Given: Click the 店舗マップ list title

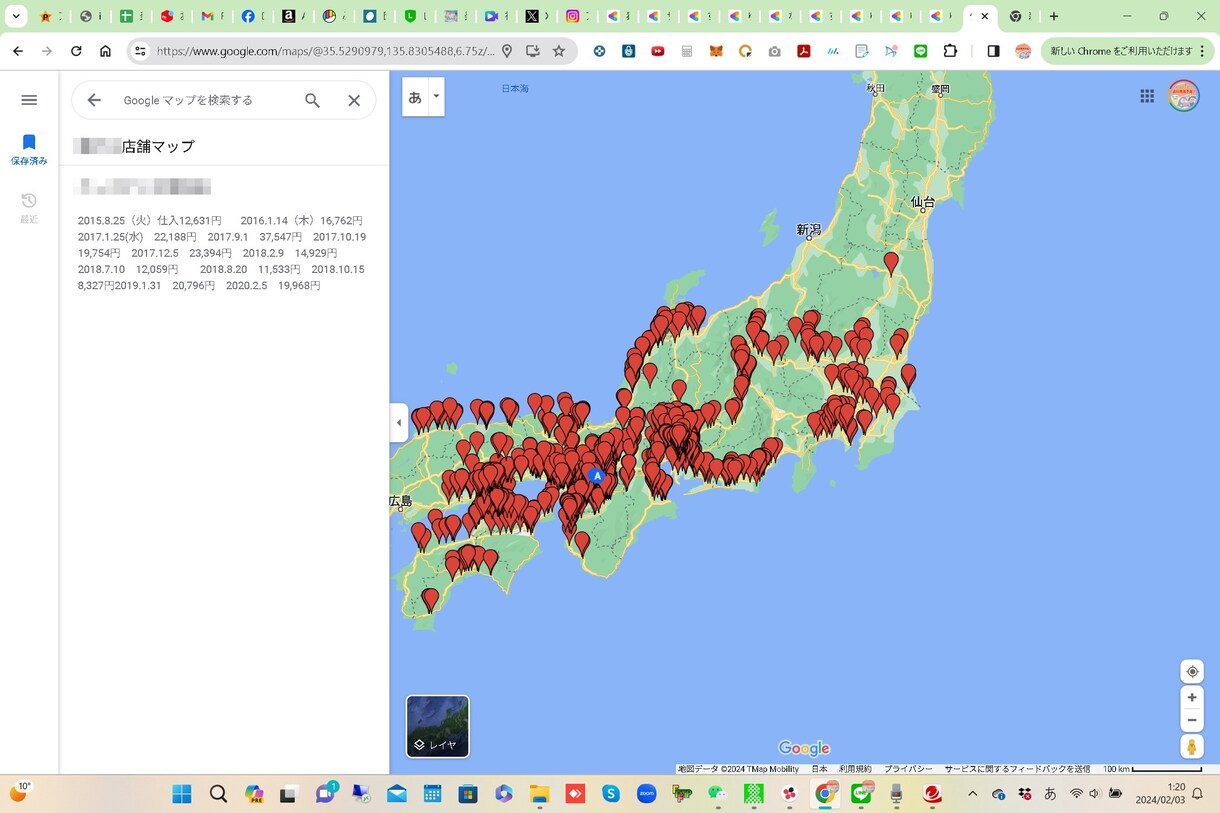Looking at the screenshot, I should tap(158, 146).
